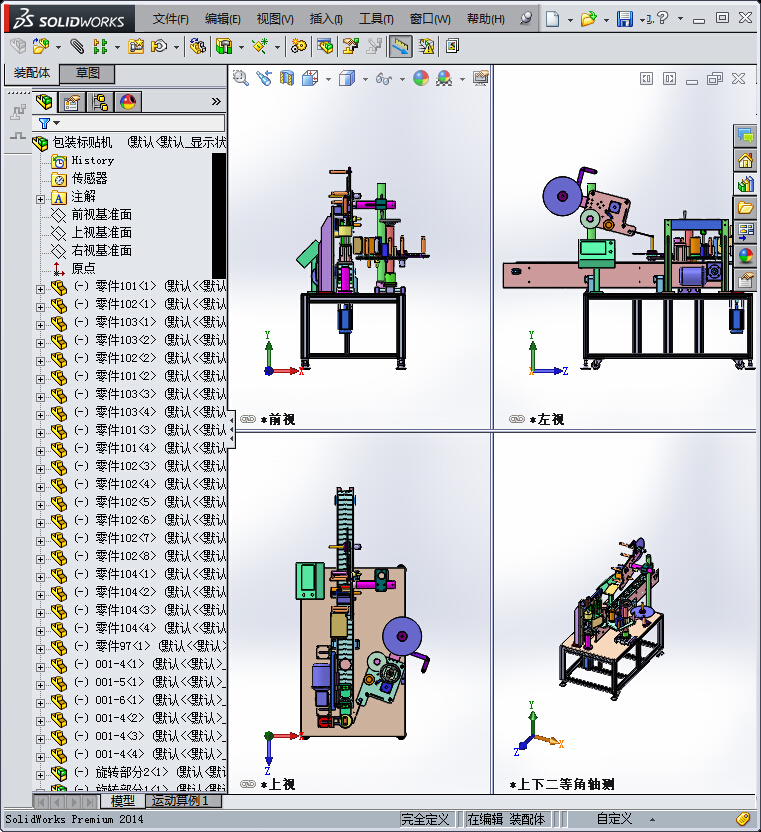Click the New document icon
This screenshot has height=832, width=761.
coord(553,20)
